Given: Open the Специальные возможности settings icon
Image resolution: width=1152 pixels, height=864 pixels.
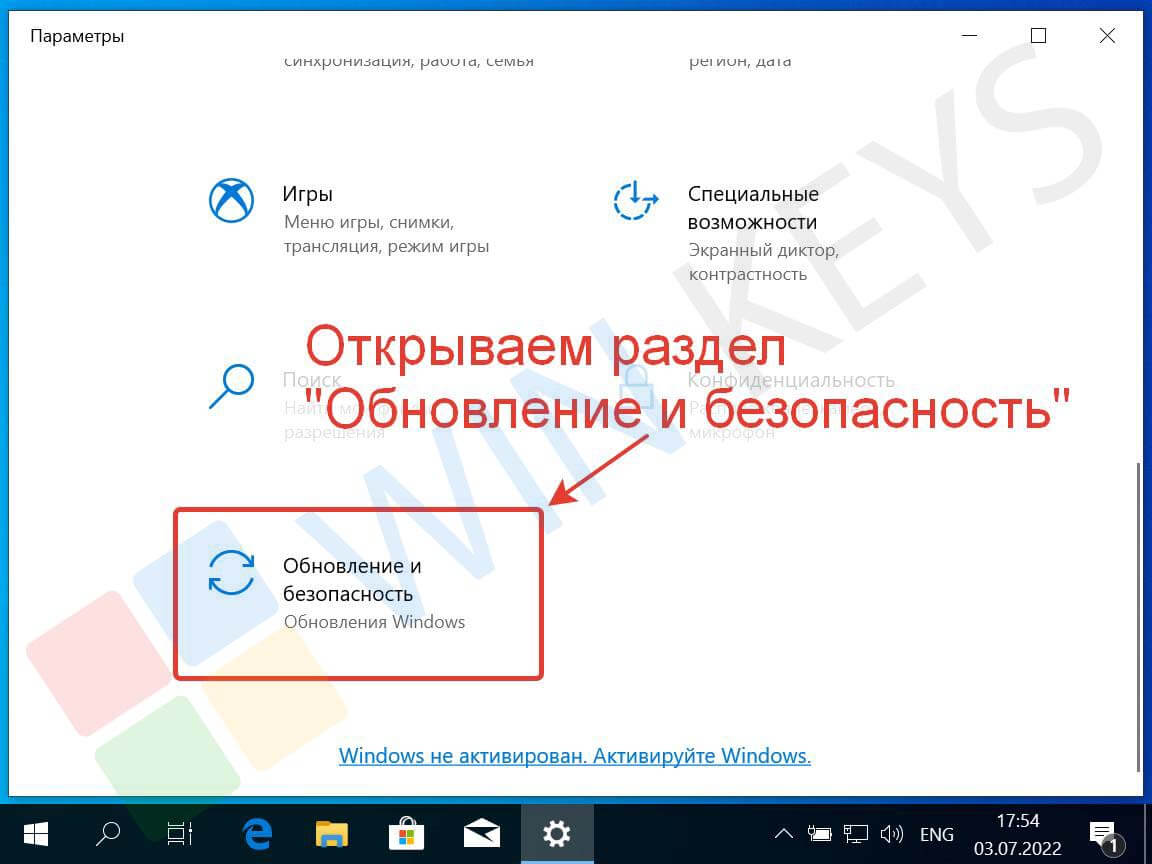Looking at the screenshot, I should pos(635,201).
